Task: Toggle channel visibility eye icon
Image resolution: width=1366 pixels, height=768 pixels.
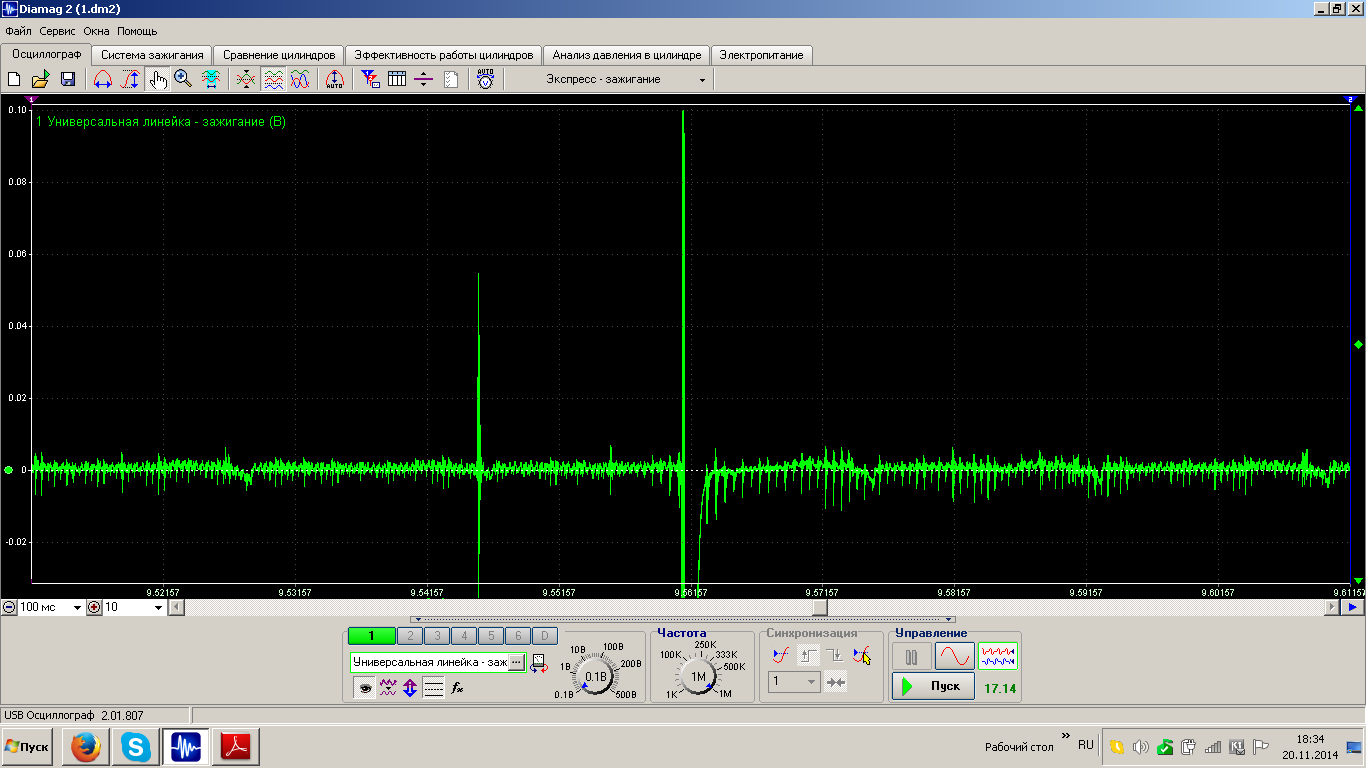Action: 365,688
